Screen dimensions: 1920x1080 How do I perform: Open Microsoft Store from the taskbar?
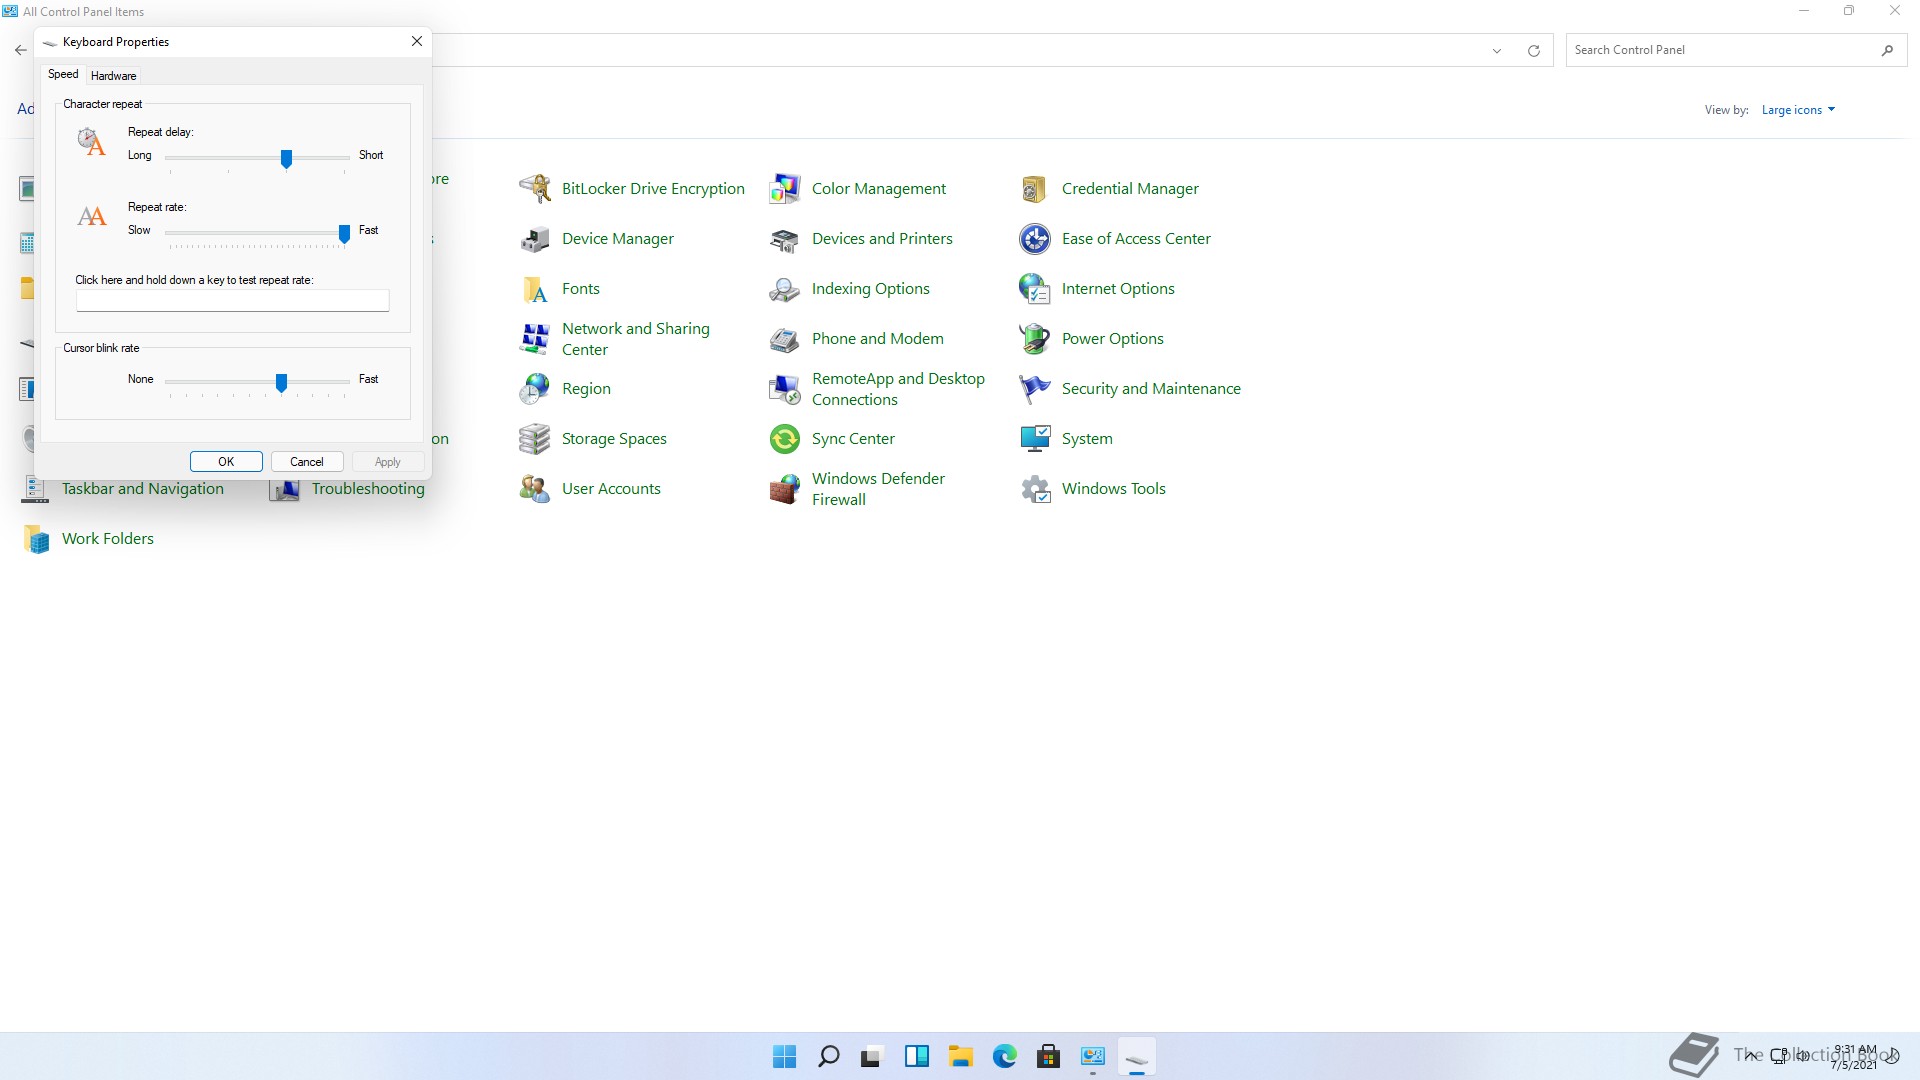coord(1049,1055)
